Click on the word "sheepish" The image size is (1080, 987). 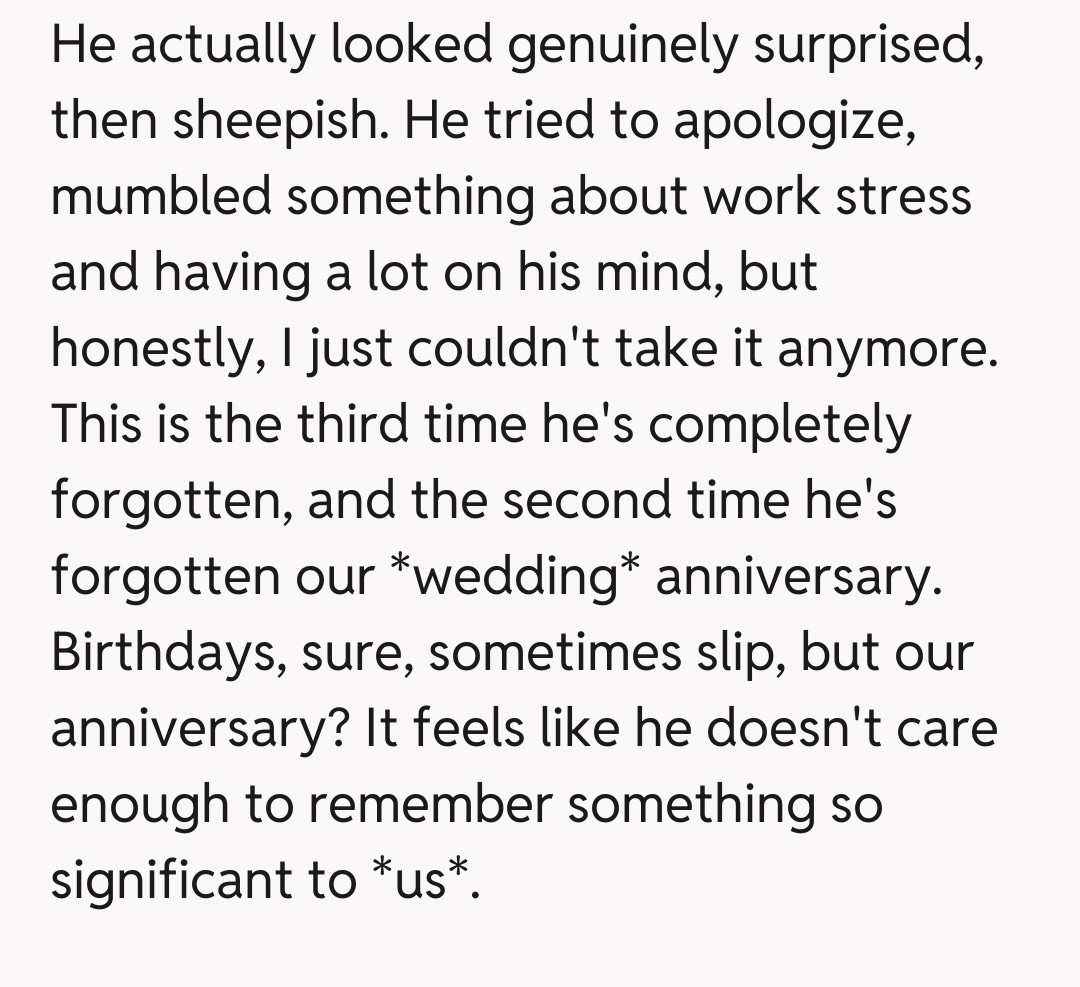tap(272, 122)
